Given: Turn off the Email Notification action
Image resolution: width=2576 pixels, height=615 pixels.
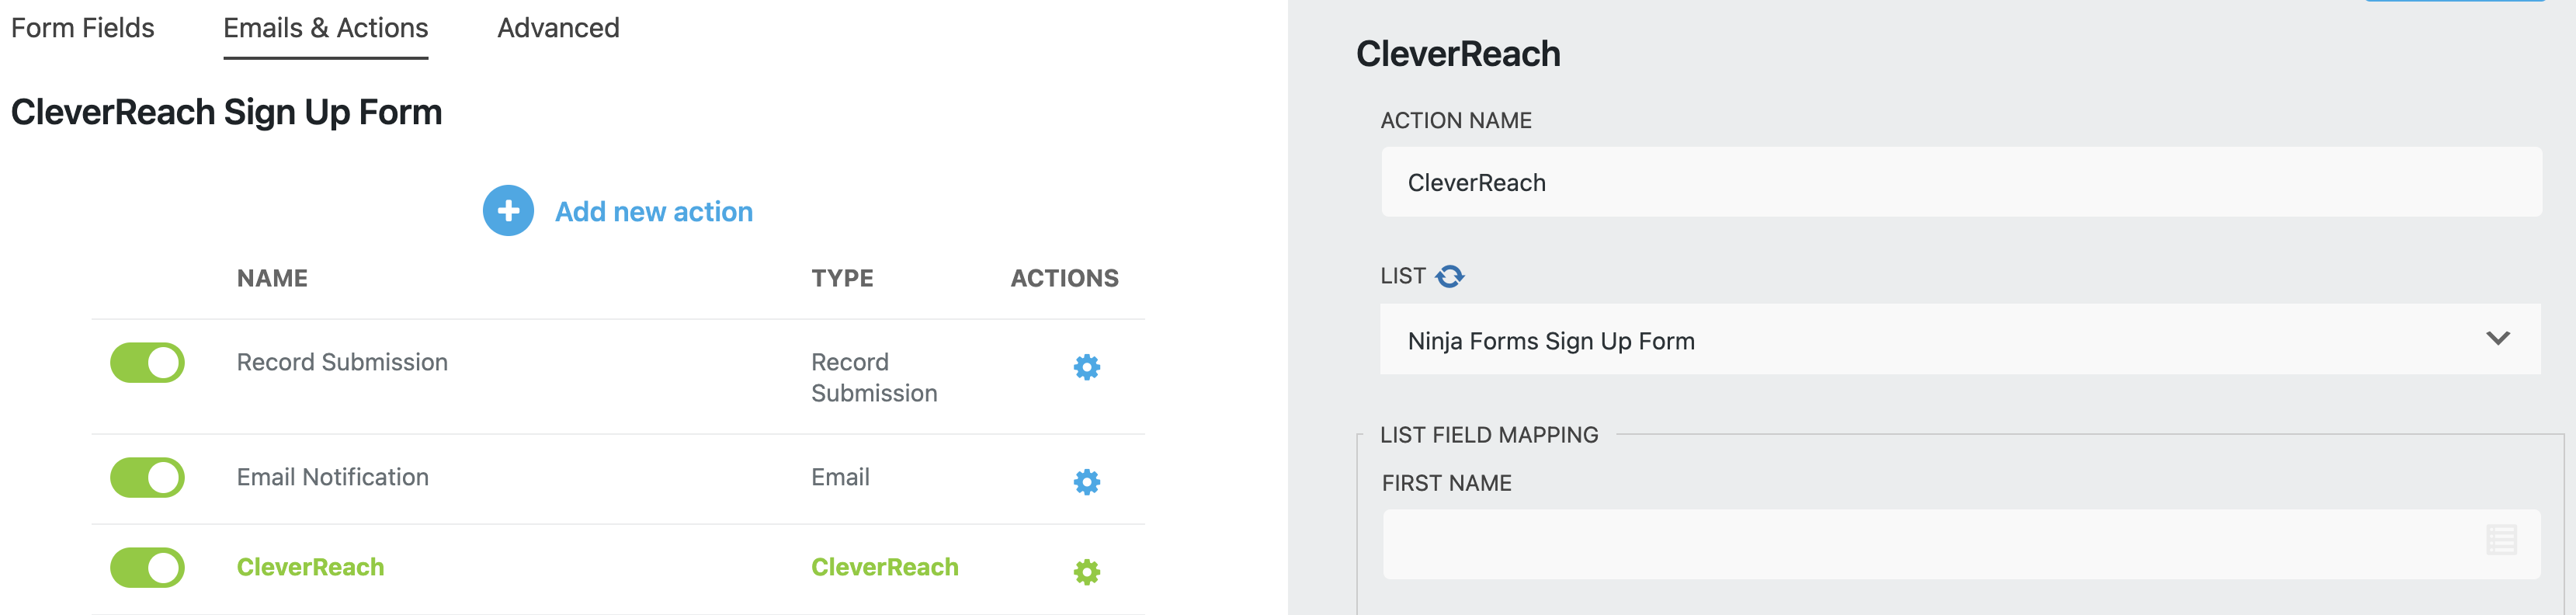Looking at the screenshot, I should point(147,477).
